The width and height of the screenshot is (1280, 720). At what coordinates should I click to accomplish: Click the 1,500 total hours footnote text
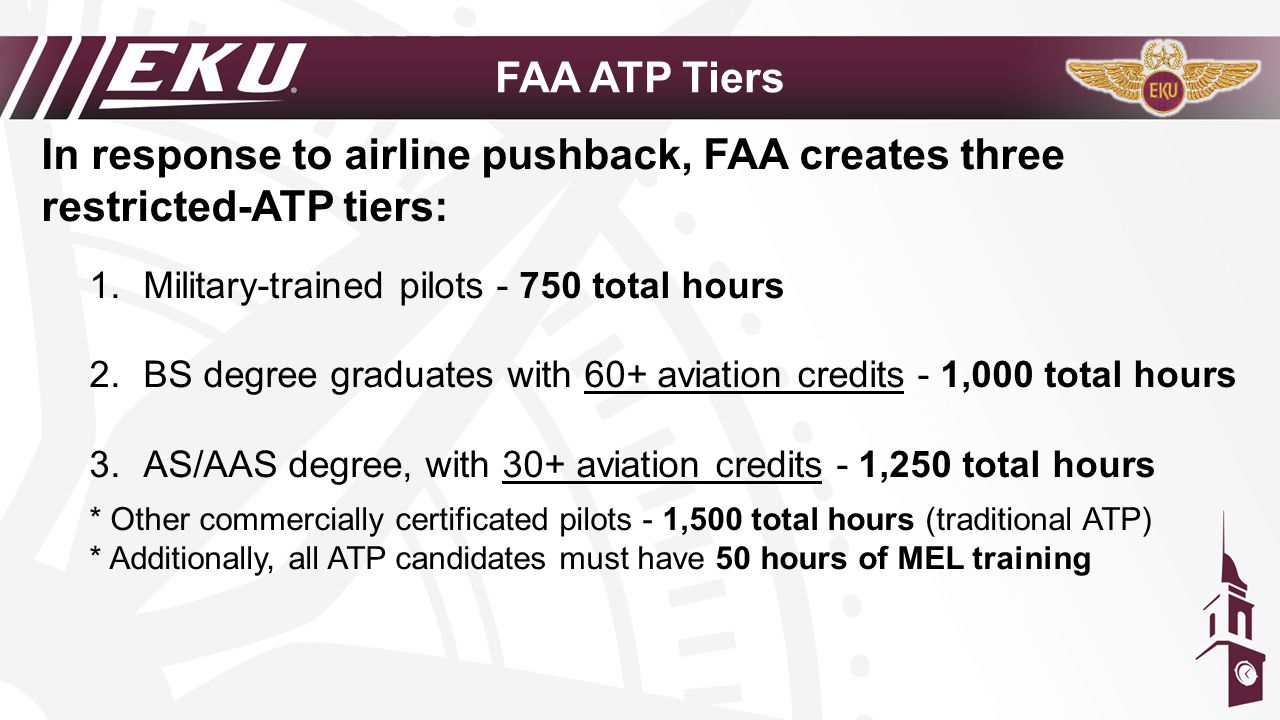(788, 520)
